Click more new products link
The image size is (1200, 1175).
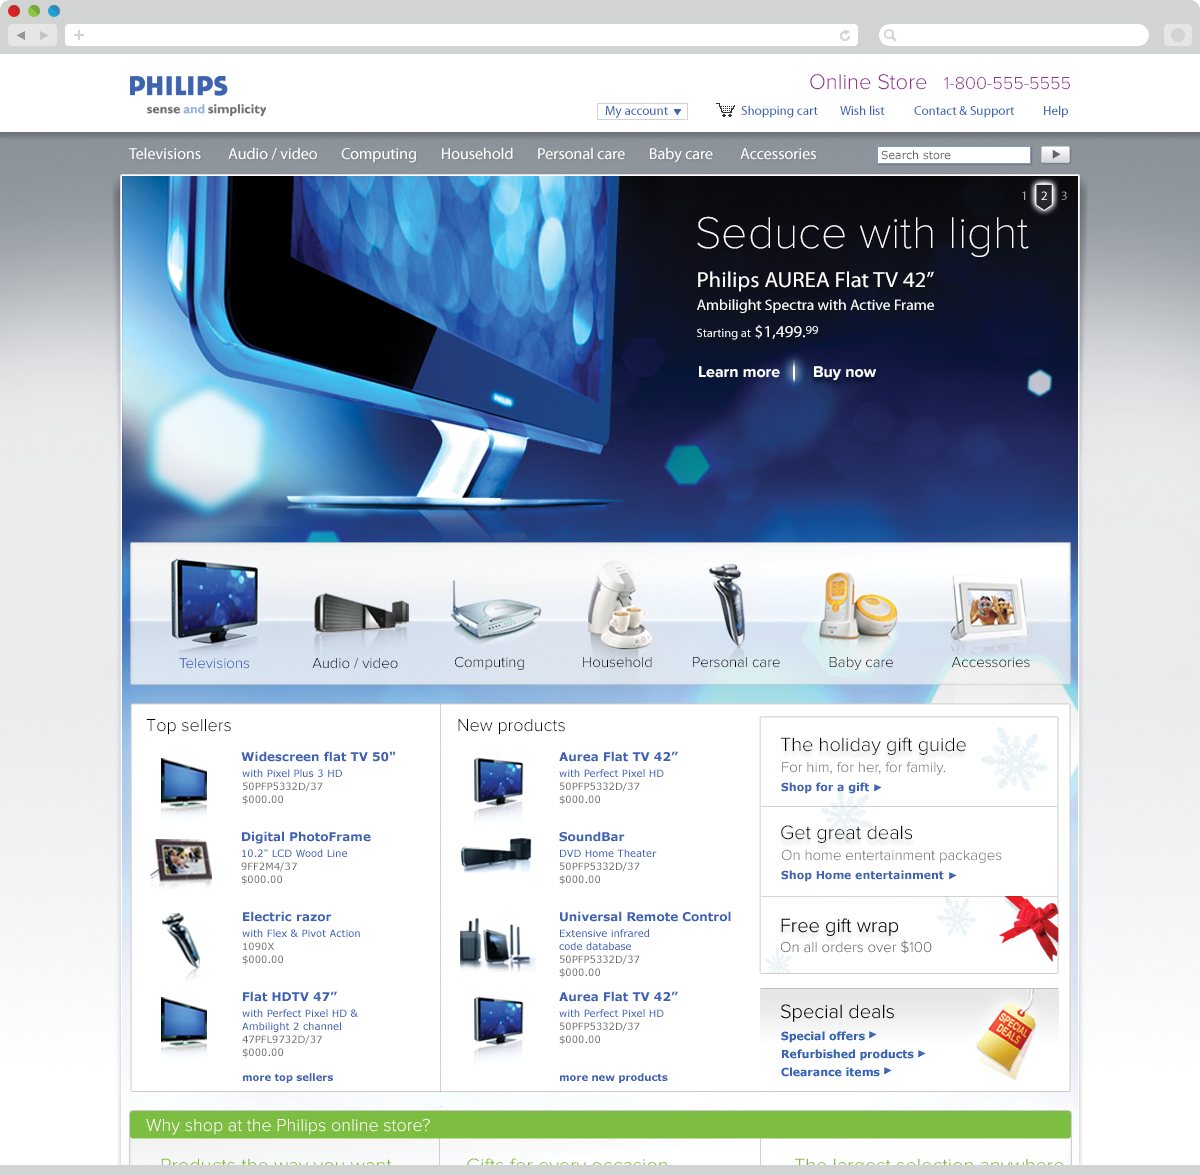tap(613, 1078)
